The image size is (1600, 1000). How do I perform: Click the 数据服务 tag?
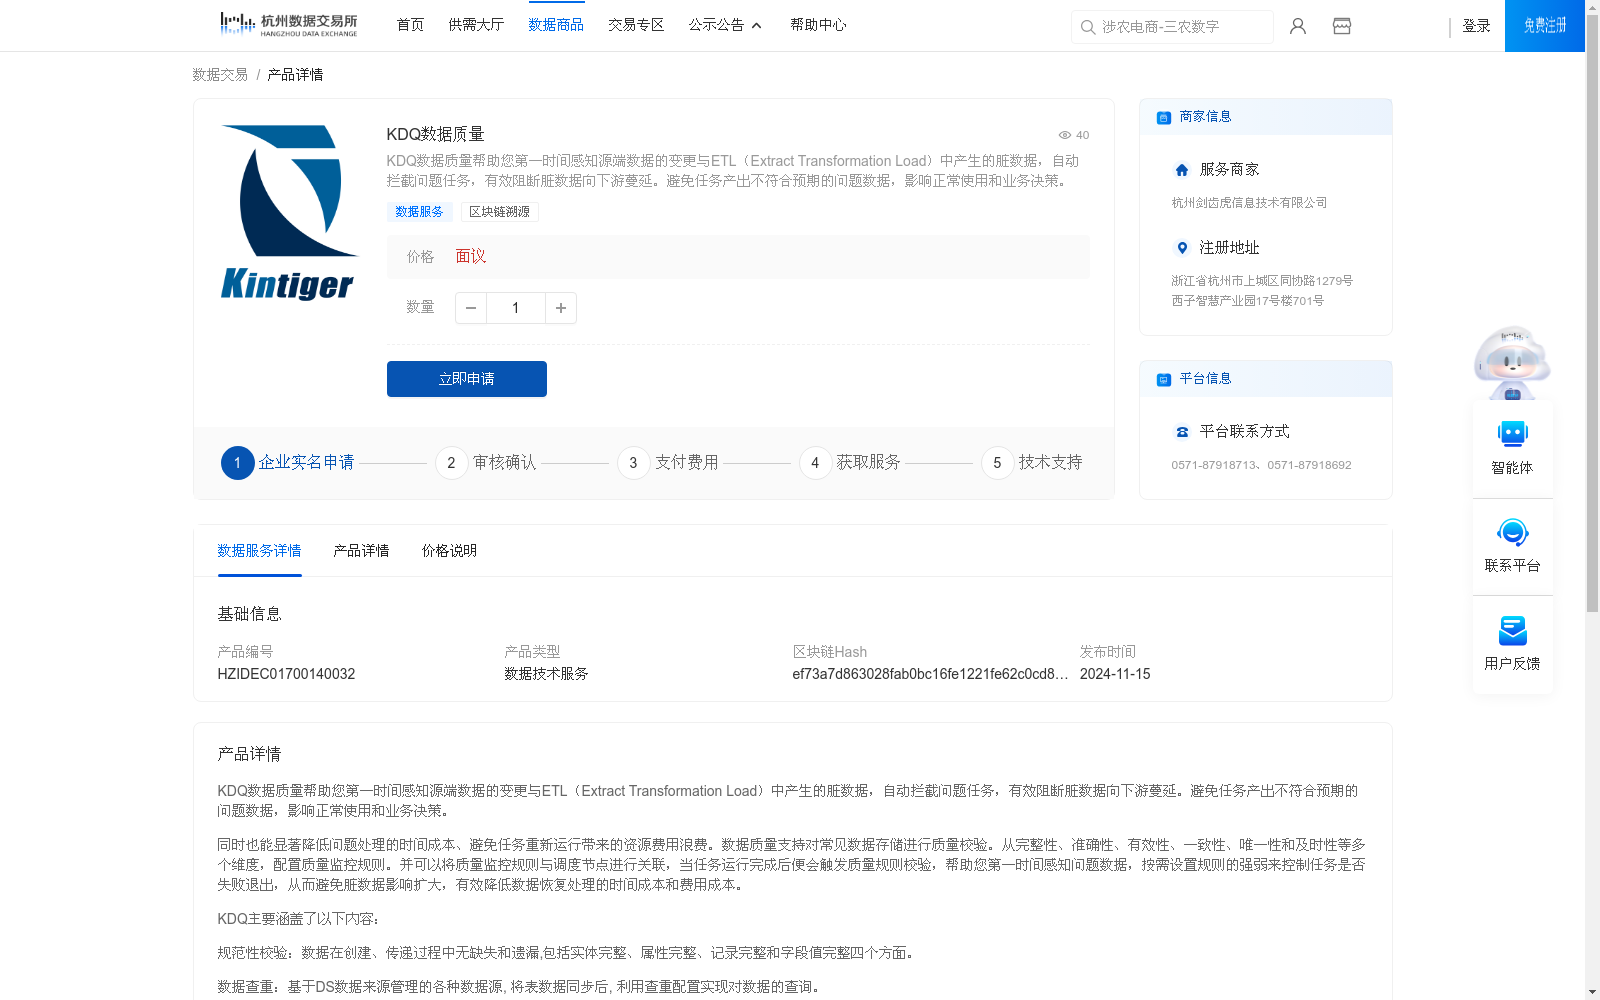coord(419,212)
